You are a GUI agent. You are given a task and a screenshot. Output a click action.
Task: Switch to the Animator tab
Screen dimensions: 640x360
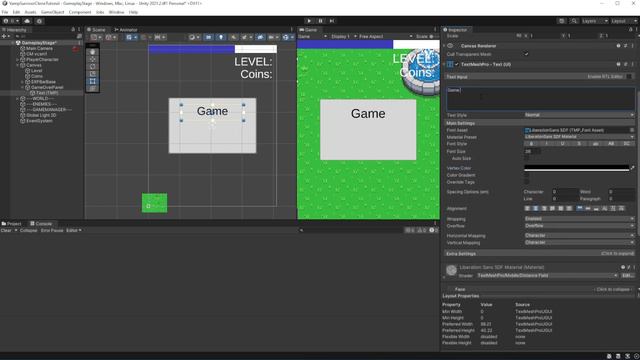click(126, 30)
